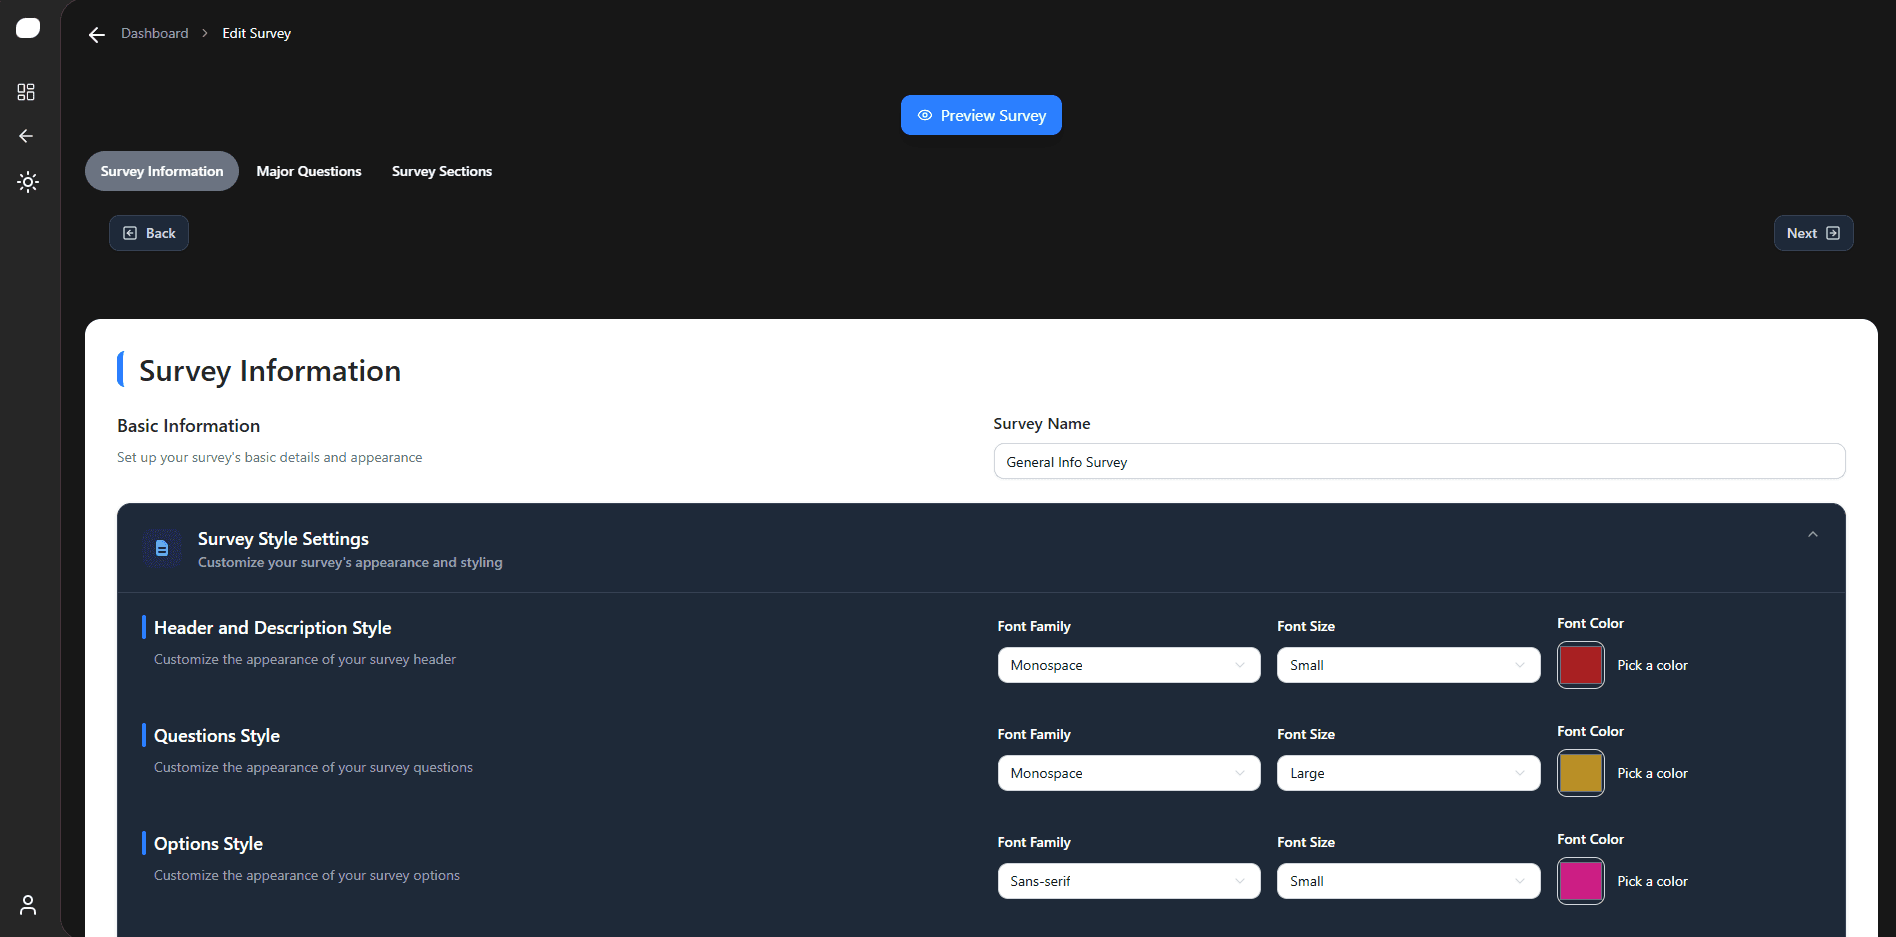The image size is (1896, 937).
Task: Expand the Options Font Family dropdown
Action: point(1128,881)
